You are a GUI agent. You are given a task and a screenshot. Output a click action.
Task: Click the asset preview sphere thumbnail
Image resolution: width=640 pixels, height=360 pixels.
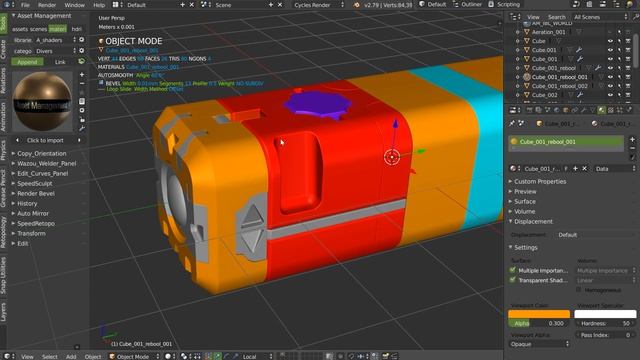coord(42,101)
